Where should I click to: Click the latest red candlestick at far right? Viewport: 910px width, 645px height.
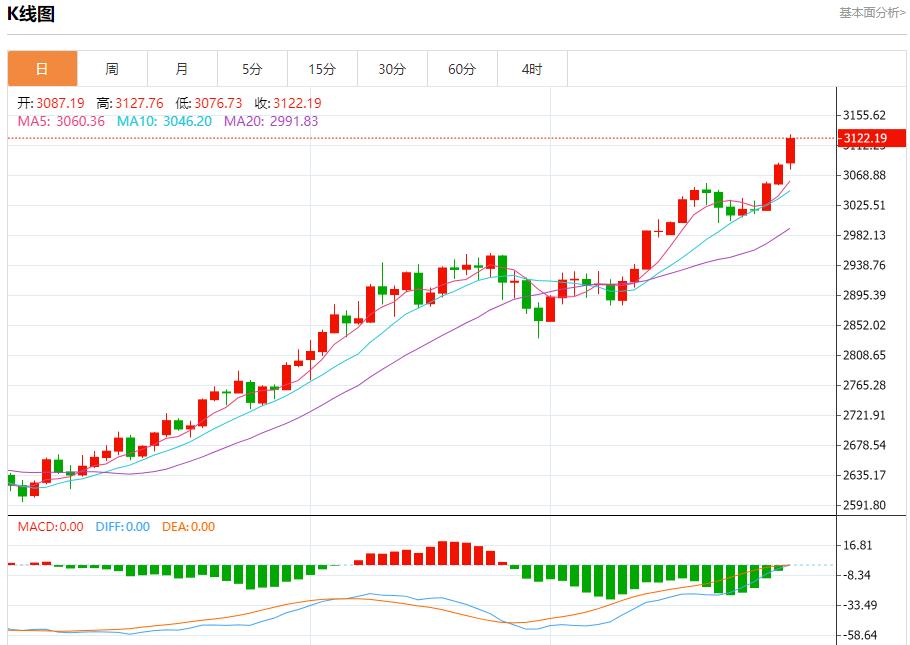pos(790,150)
